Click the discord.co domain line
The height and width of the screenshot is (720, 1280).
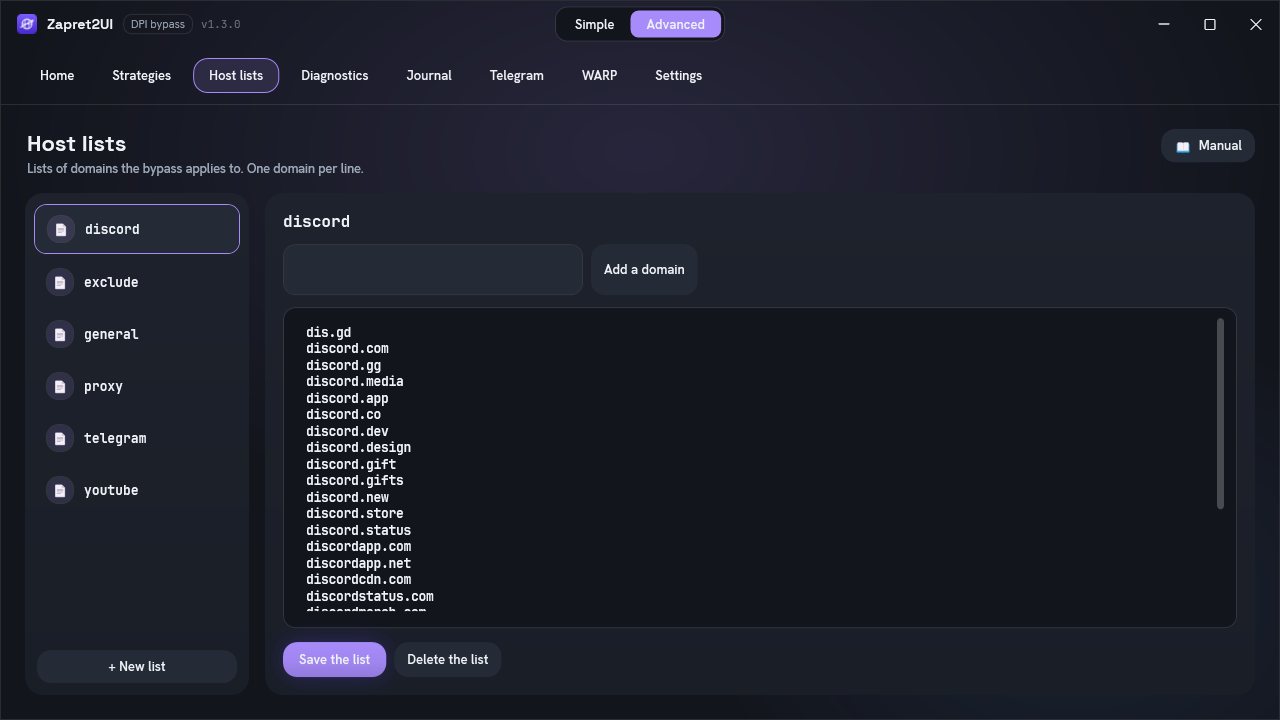click(344, 415)
